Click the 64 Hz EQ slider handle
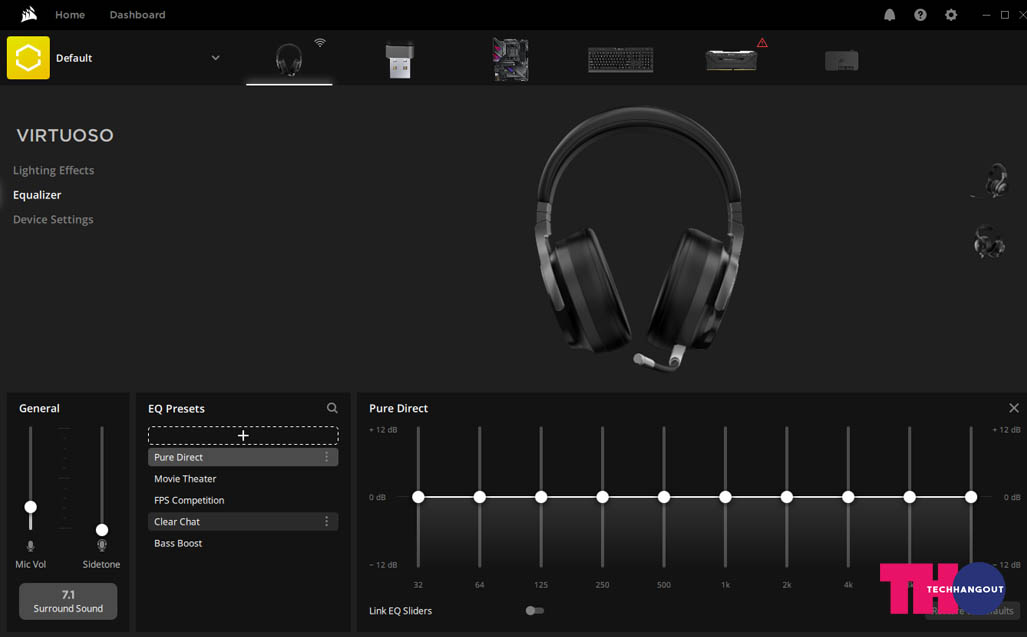Screen dimensions: 1027x637 click(479, 497)
